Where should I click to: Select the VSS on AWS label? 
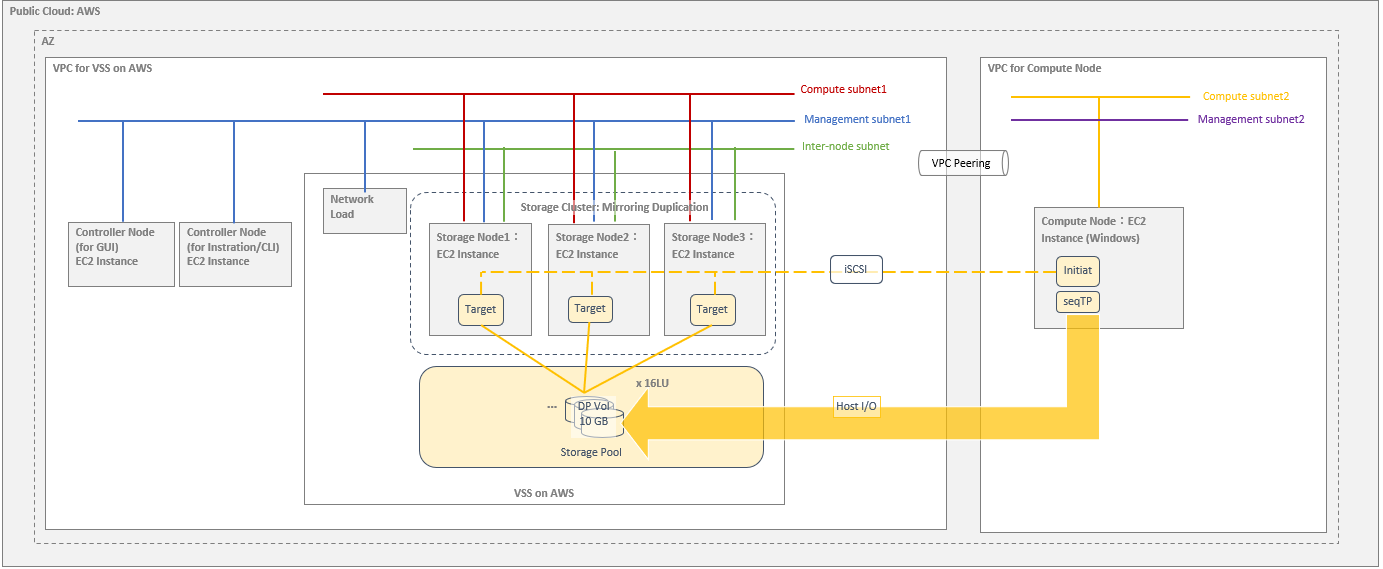tap(544, 493)
